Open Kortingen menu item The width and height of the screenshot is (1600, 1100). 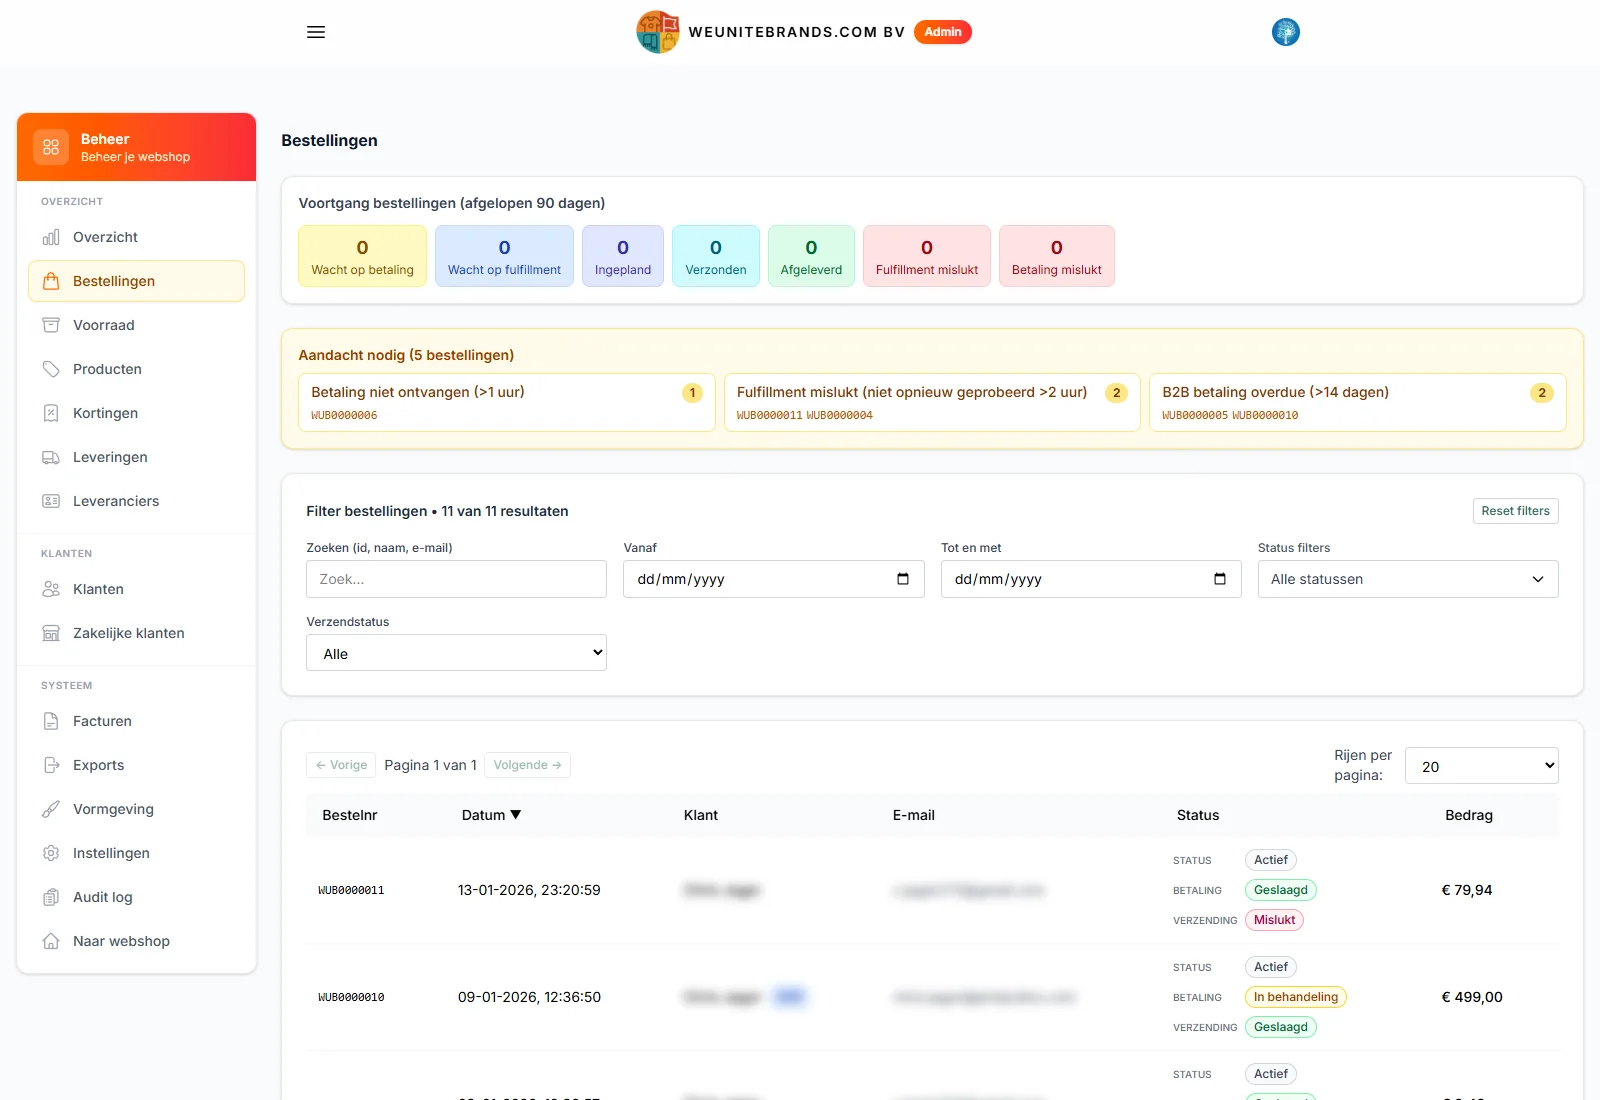(136, 413)
